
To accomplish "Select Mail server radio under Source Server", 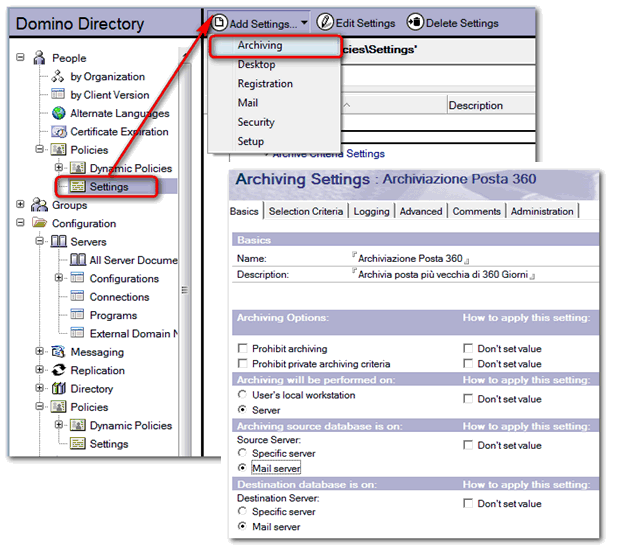I will [x=242, y=468].
